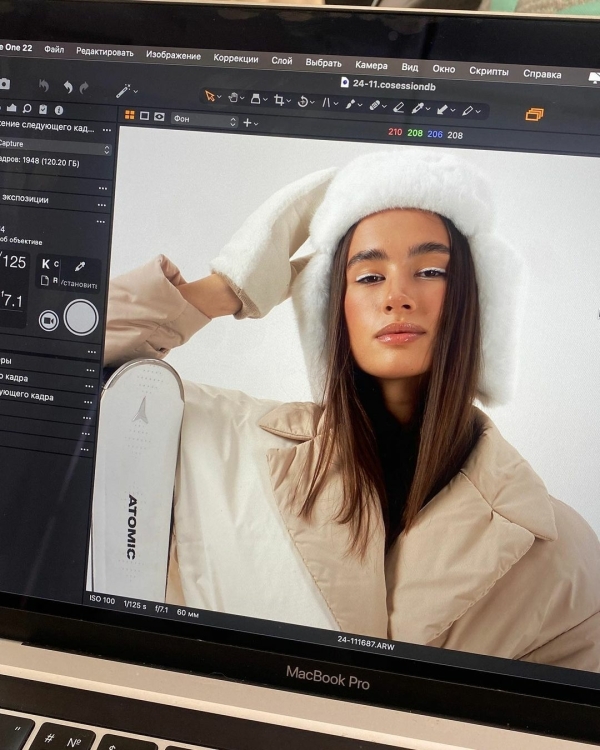Click the 1/125 shutter speed value

pyautogui.click(x=13, y=262)
